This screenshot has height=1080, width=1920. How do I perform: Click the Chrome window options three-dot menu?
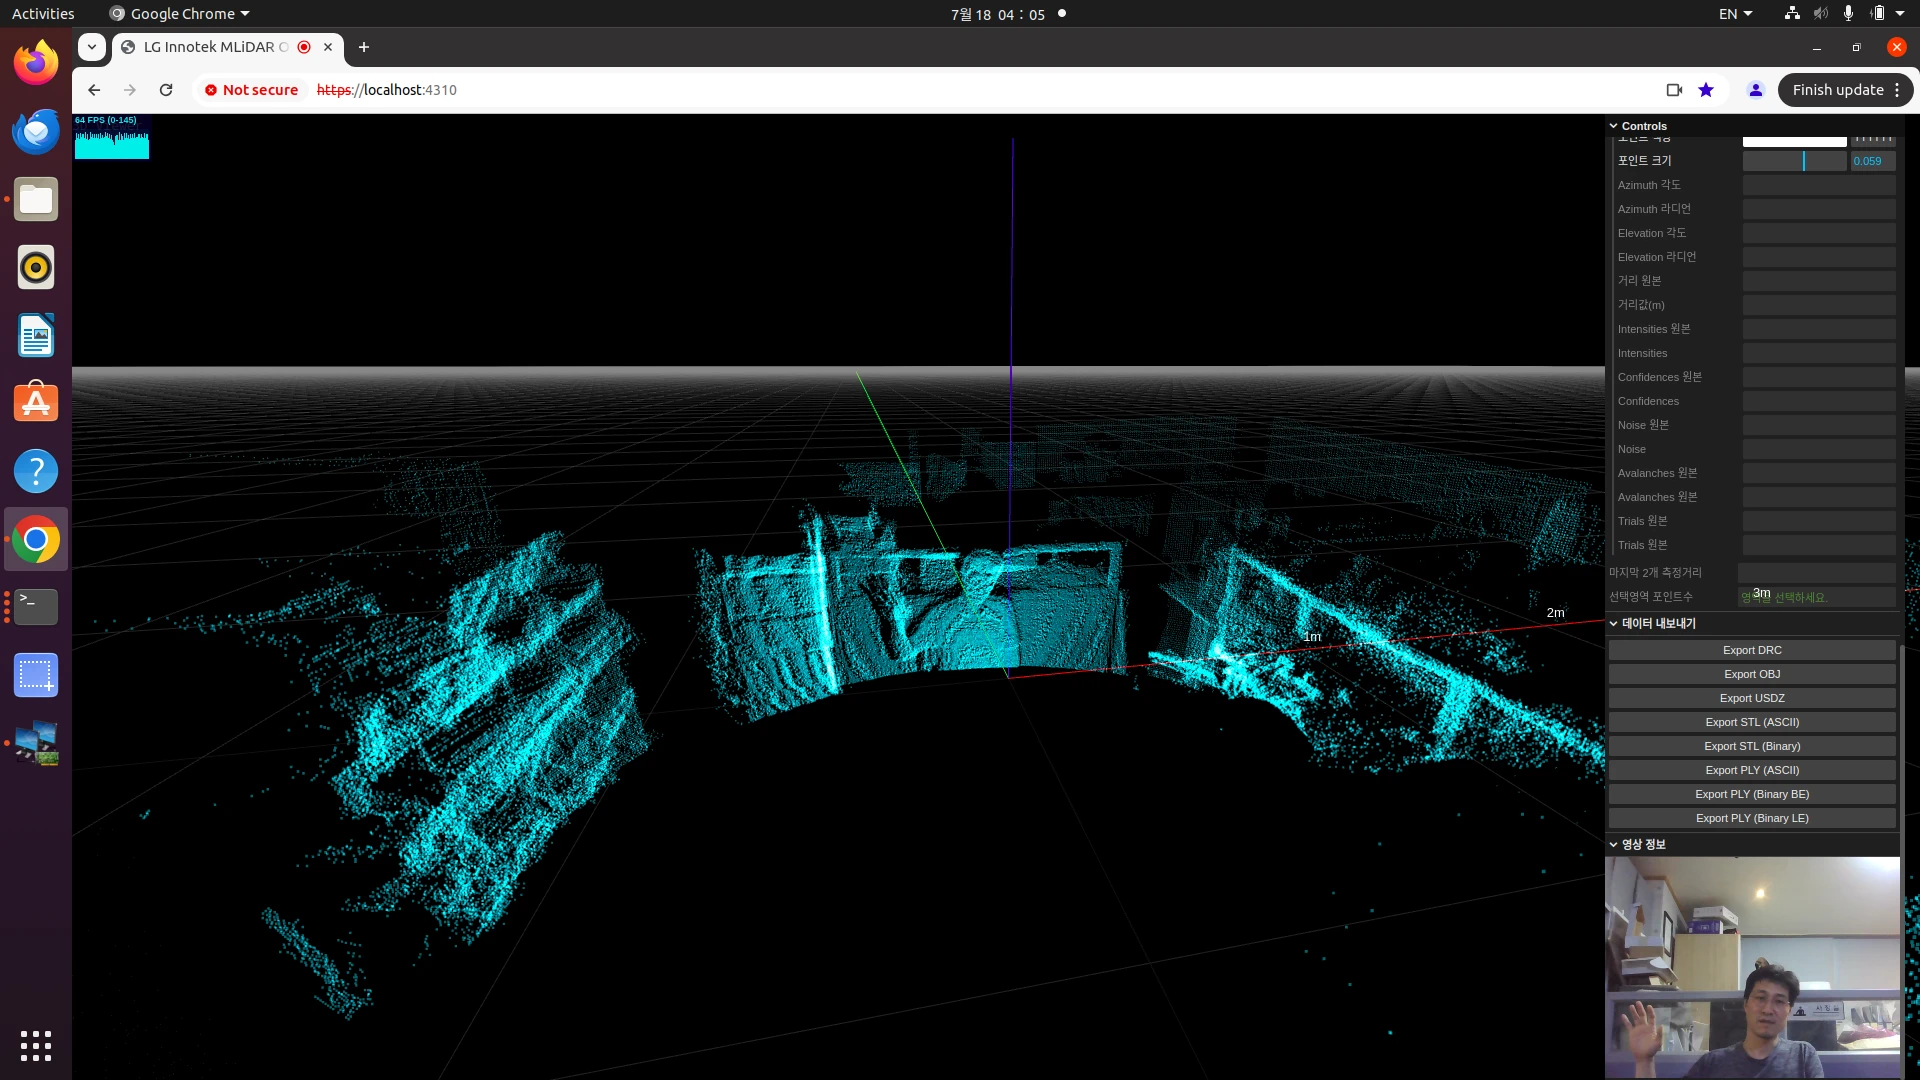[1897, 90]
